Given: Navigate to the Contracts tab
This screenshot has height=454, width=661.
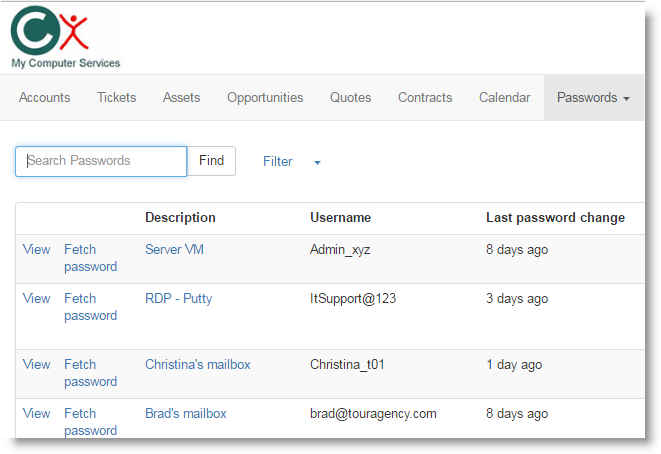Looking at the screenshot, I should pos(425,98).
